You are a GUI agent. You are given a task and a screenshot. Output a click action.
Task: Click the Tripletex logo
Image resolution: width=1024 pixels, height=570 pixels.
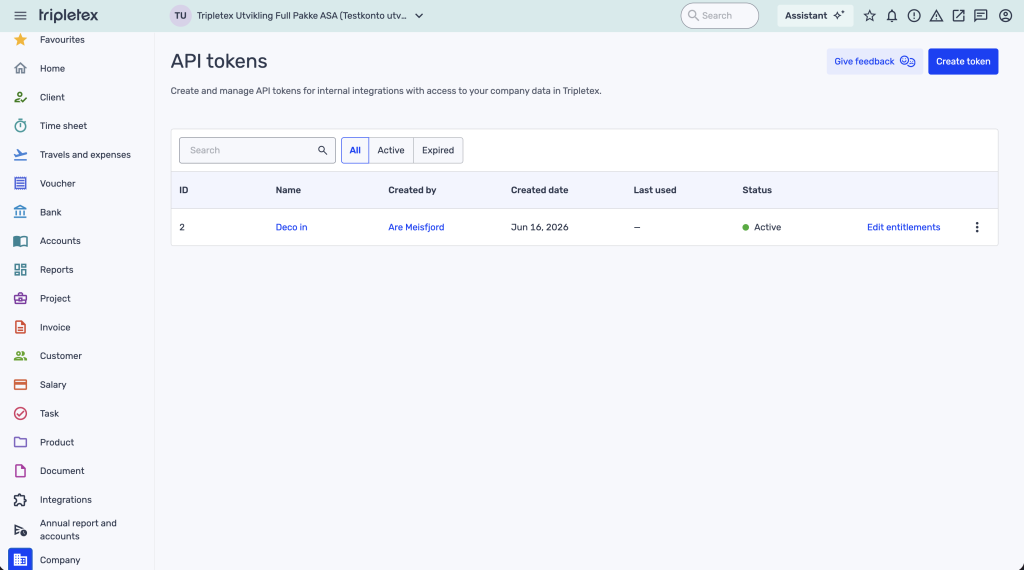coord(69,15)
